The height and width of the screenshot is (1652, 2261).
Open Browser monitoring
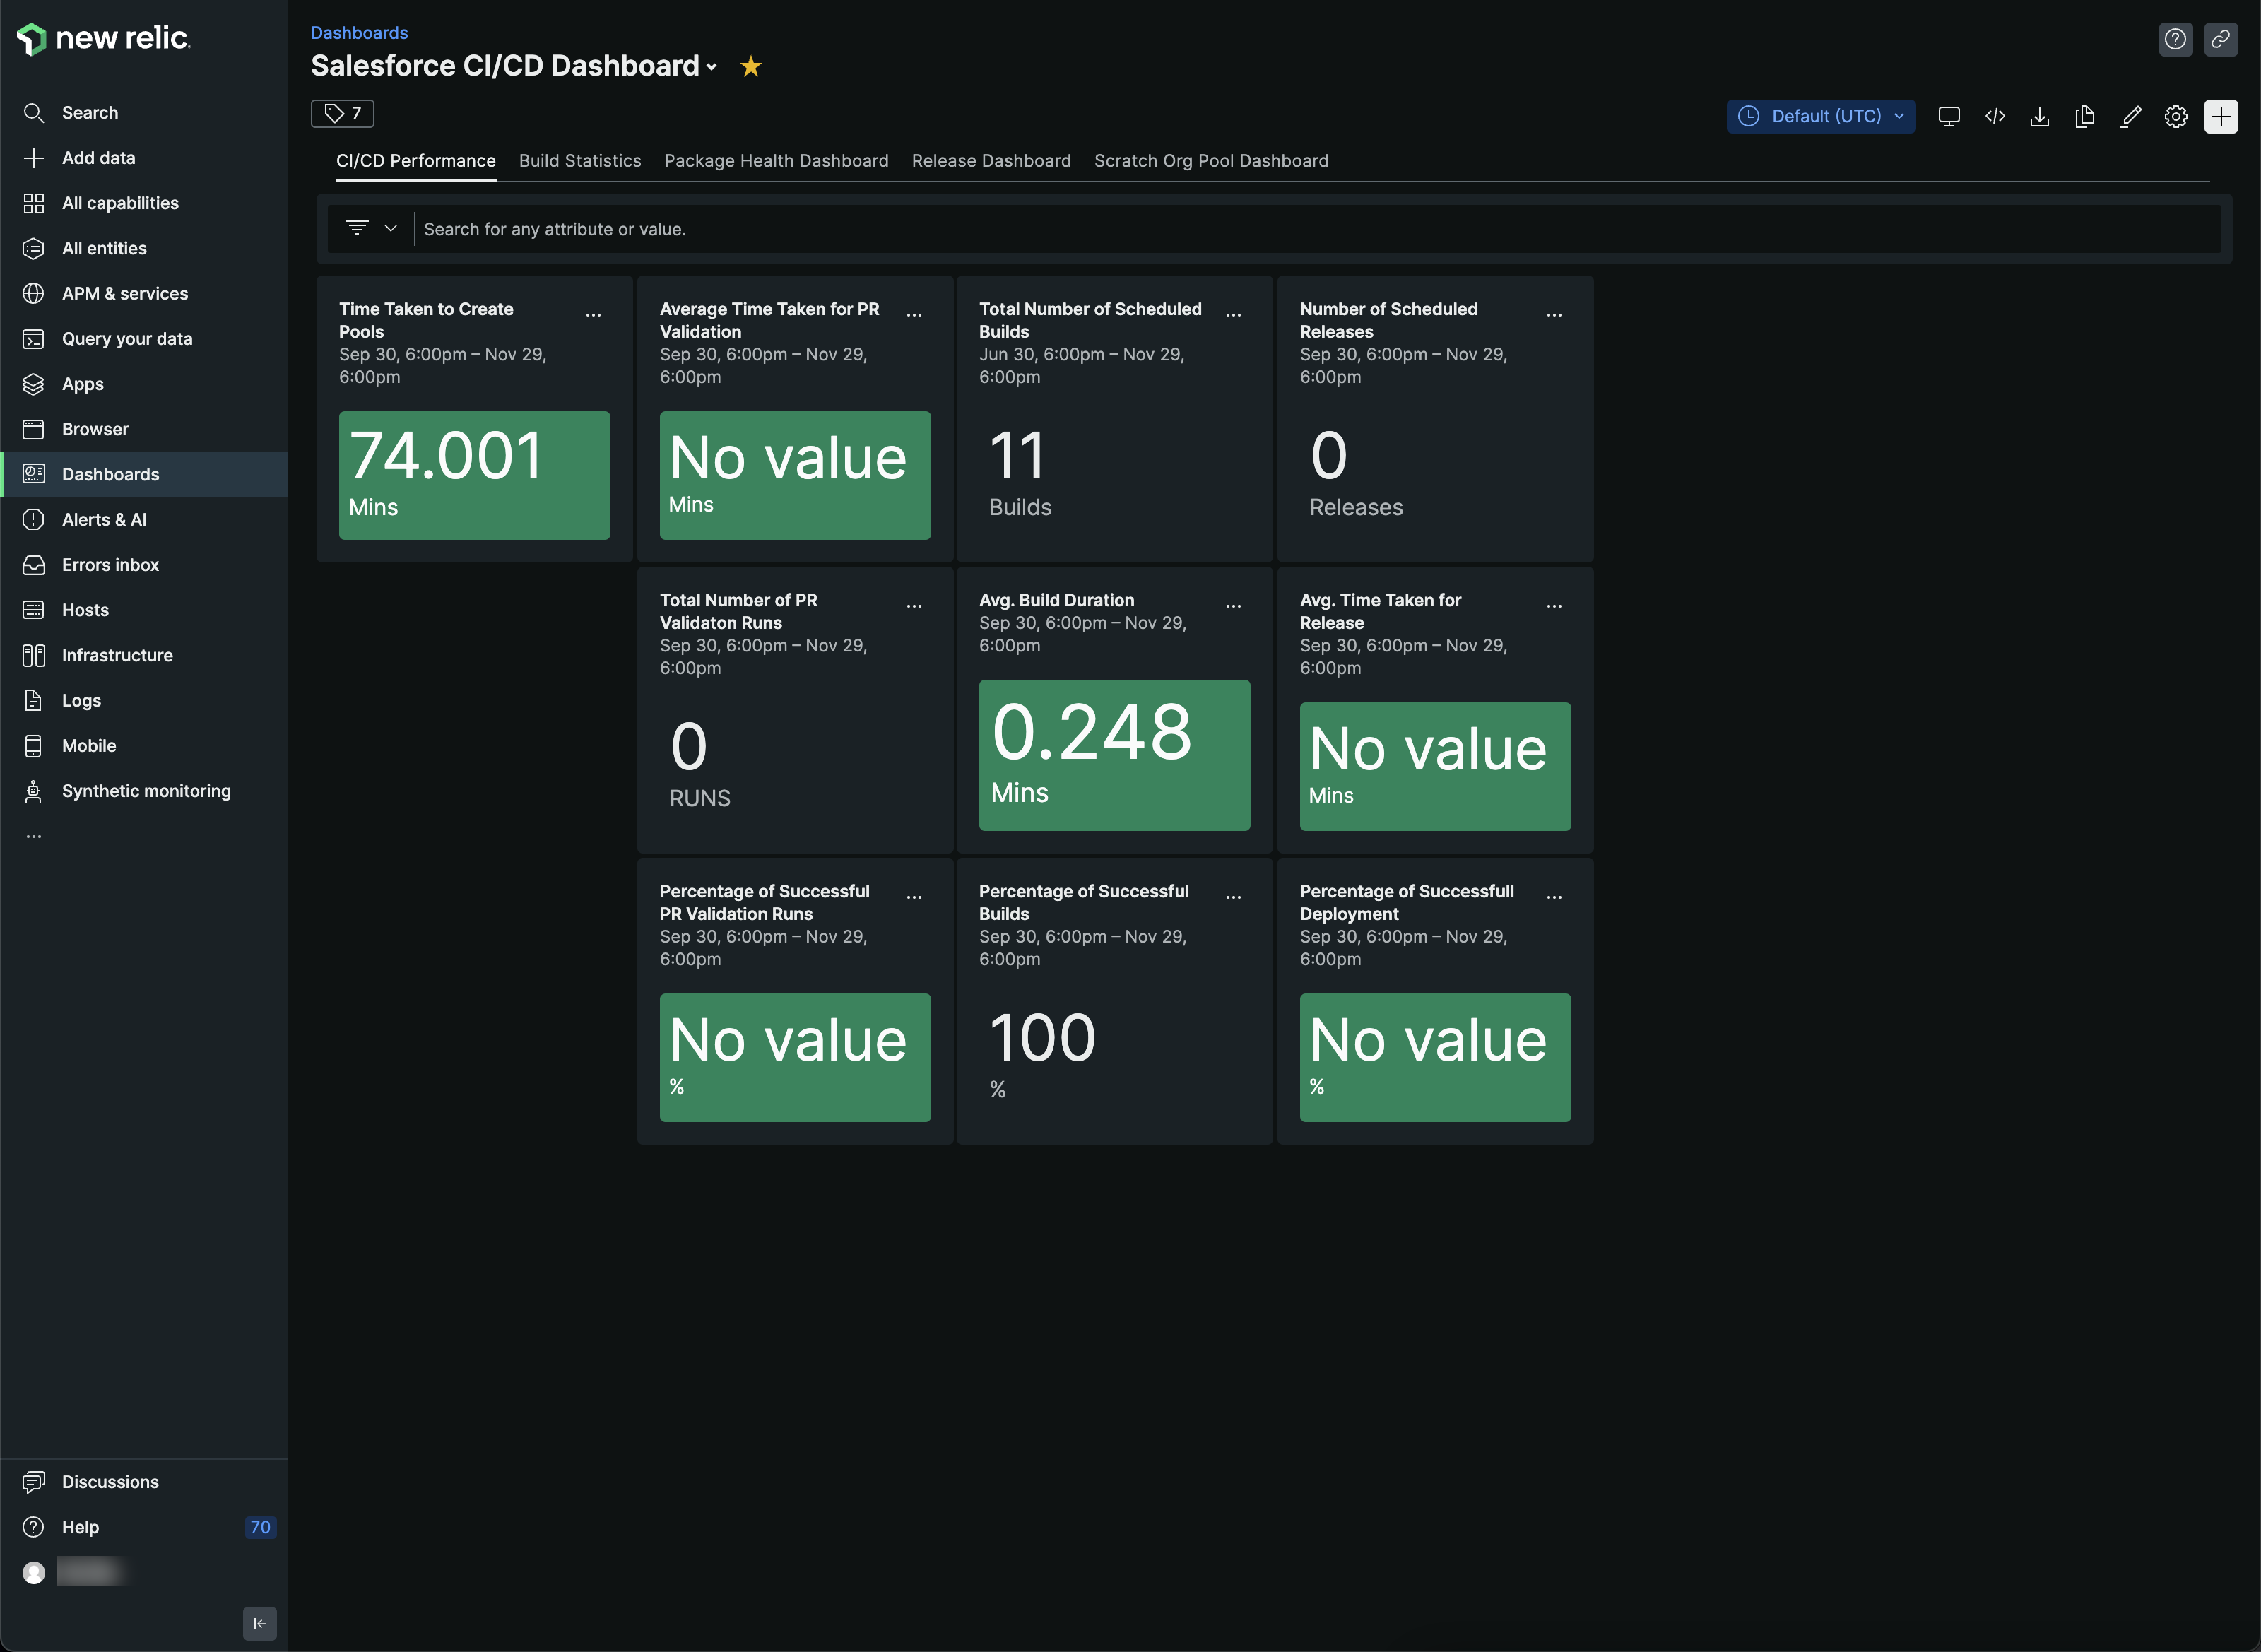point(144,429)
